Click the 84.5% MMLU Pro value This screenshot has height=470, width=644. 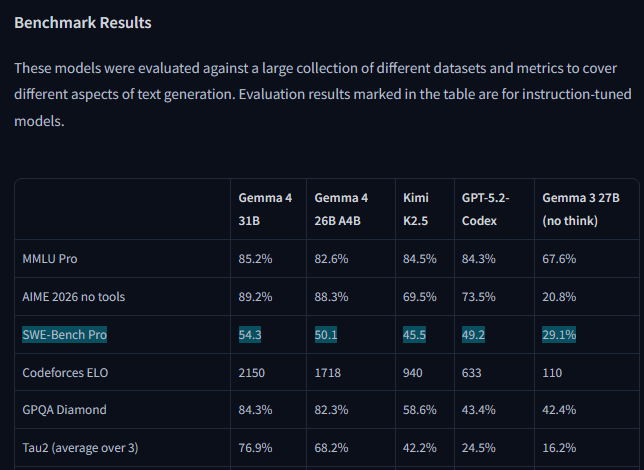click(419, 259)
